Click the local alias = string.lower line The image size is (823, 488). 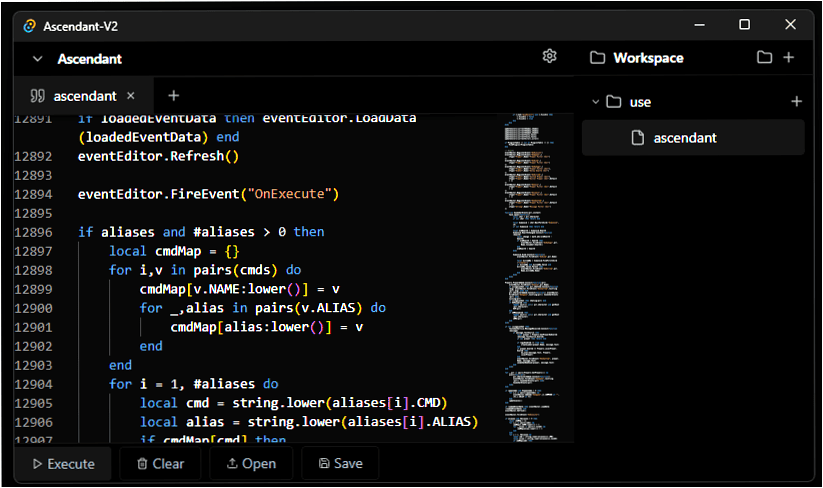tap(309, 422)
